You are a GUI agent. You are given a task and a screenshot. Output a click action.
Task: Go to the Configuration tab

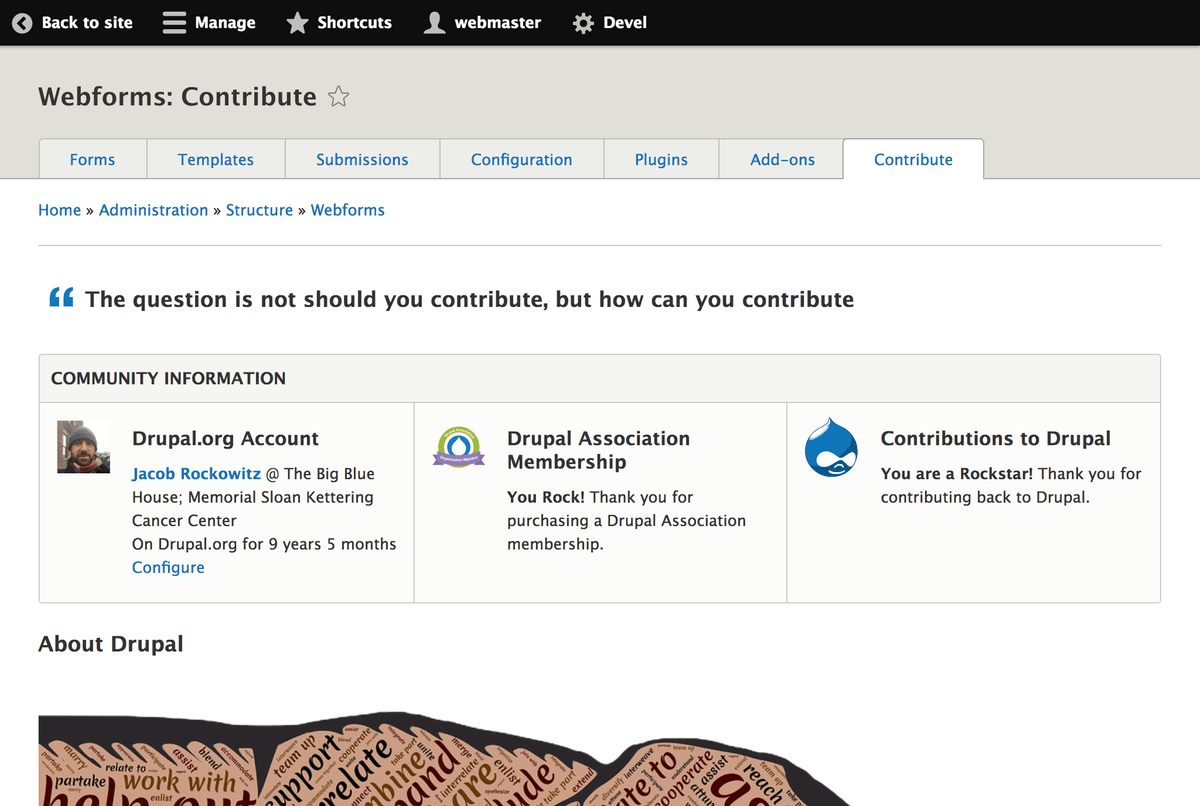522,159
